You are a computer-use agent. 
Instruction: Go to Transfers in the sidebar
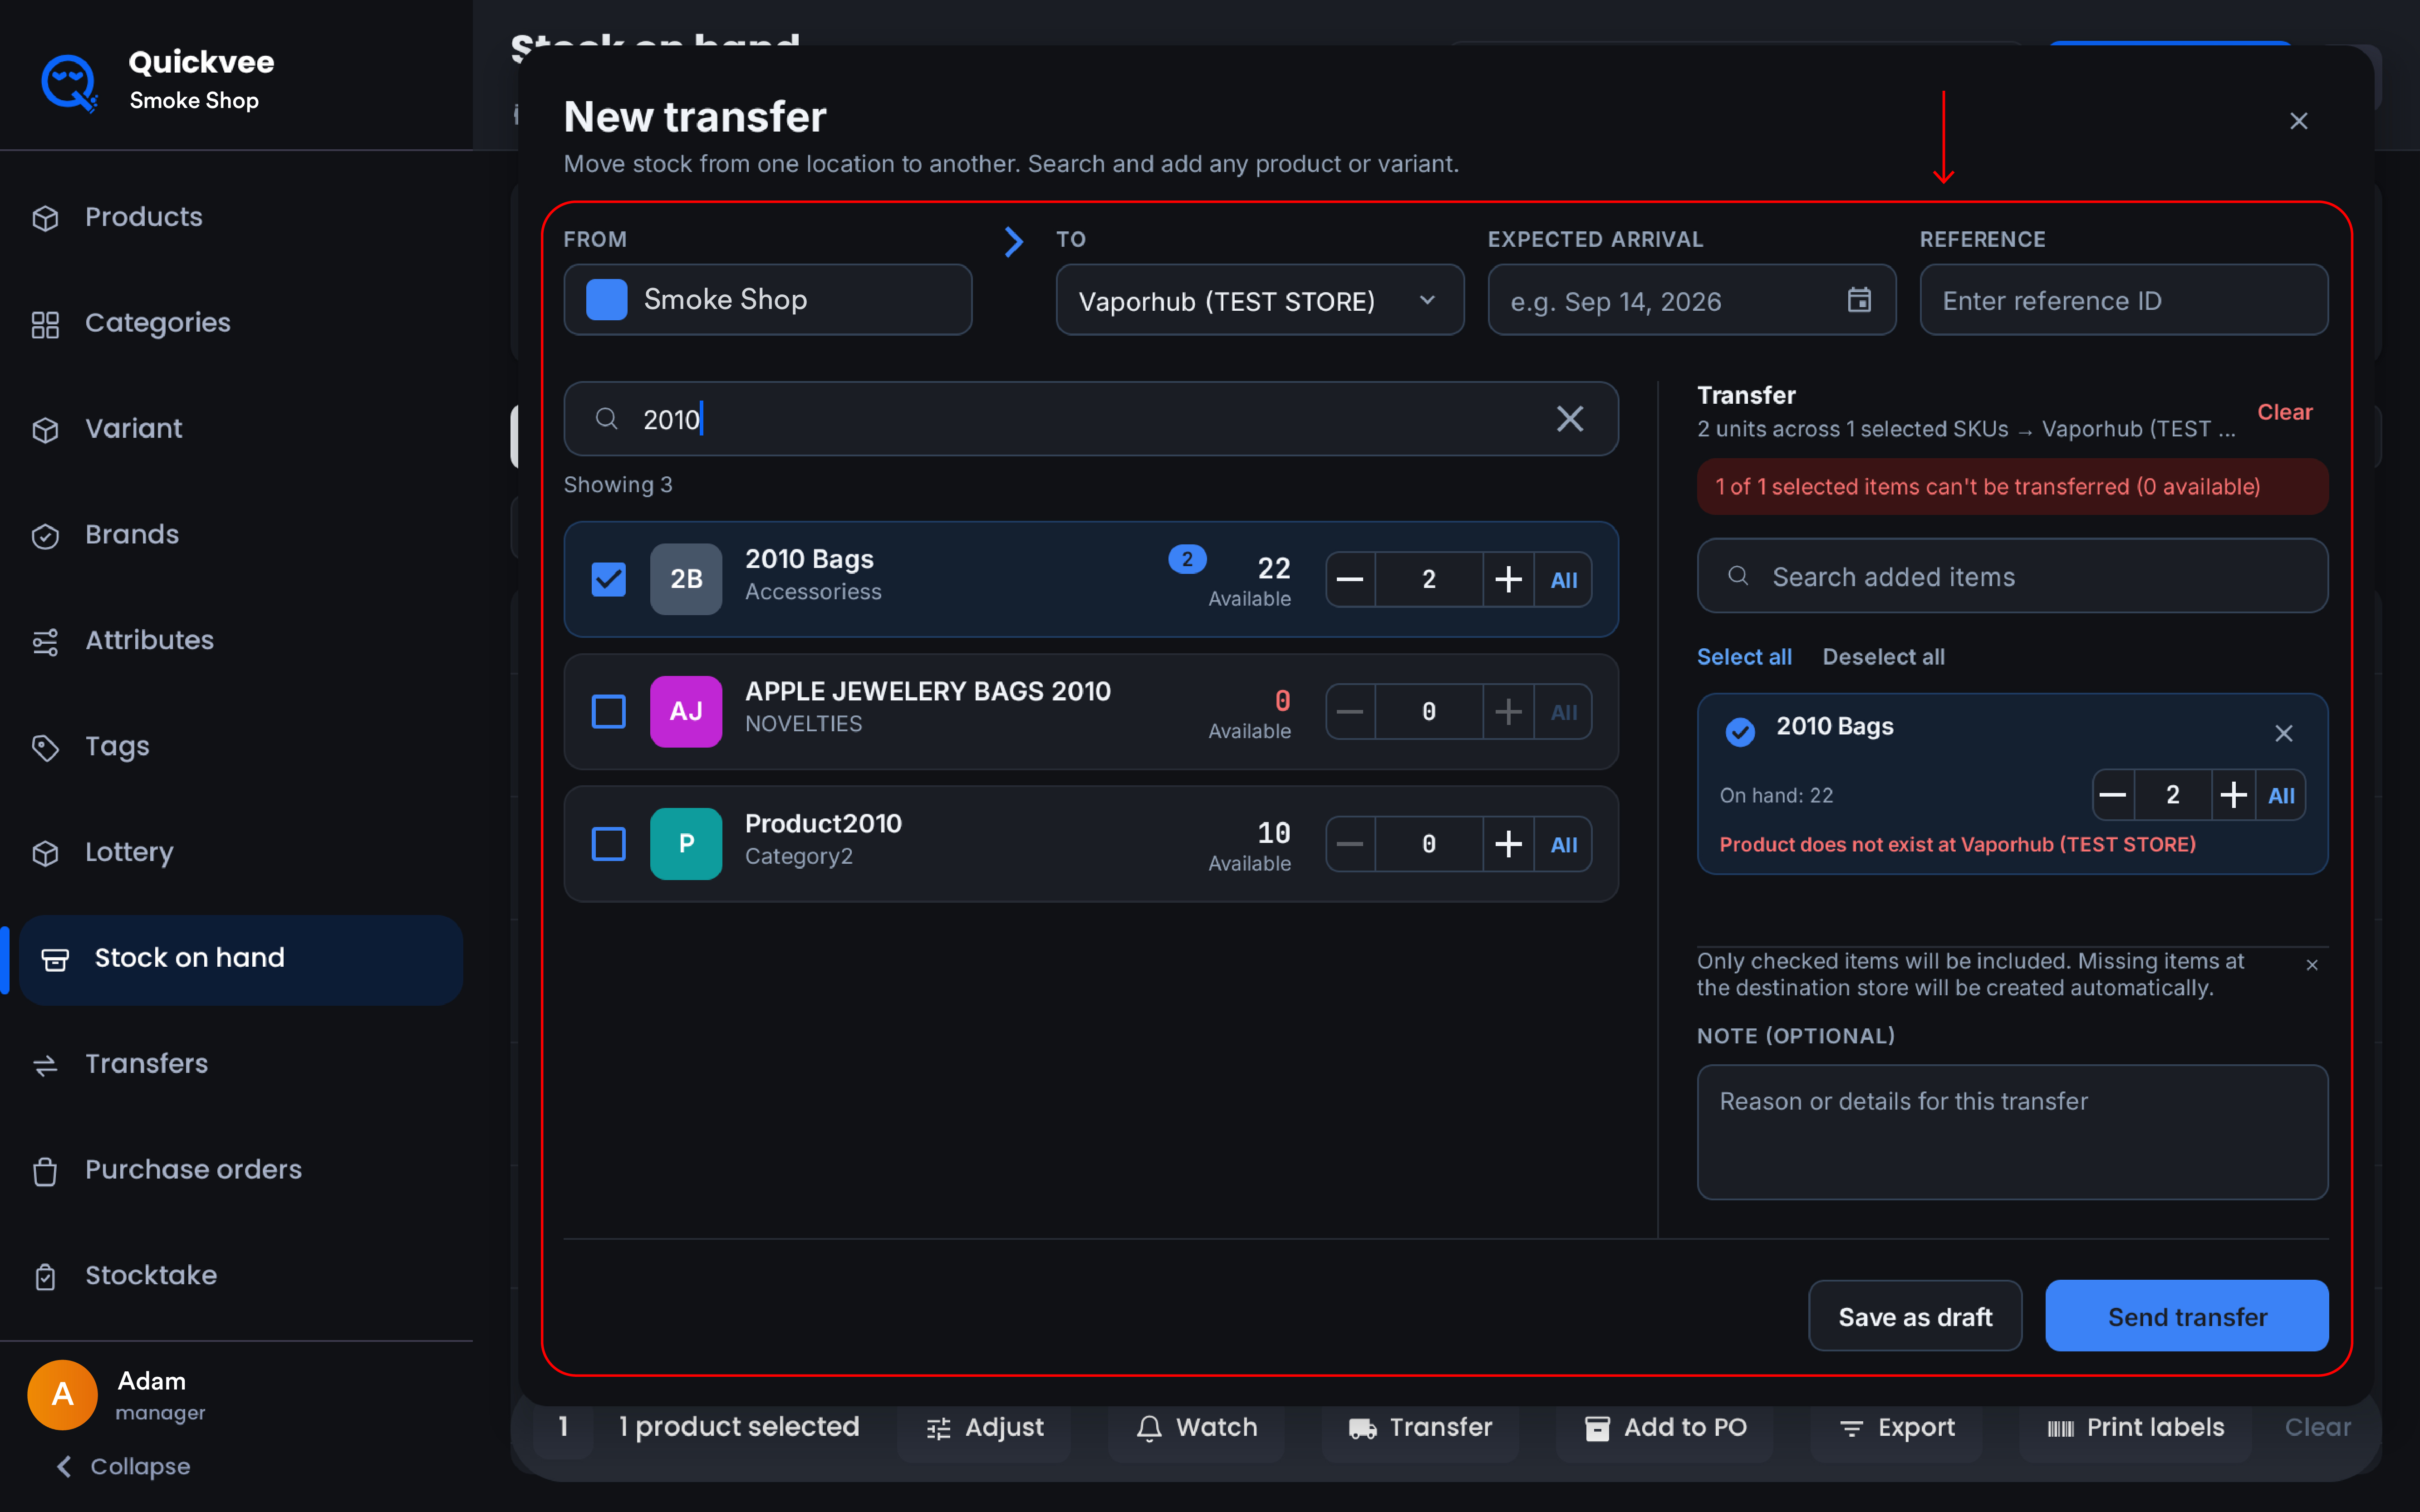tap(147, 1064)
